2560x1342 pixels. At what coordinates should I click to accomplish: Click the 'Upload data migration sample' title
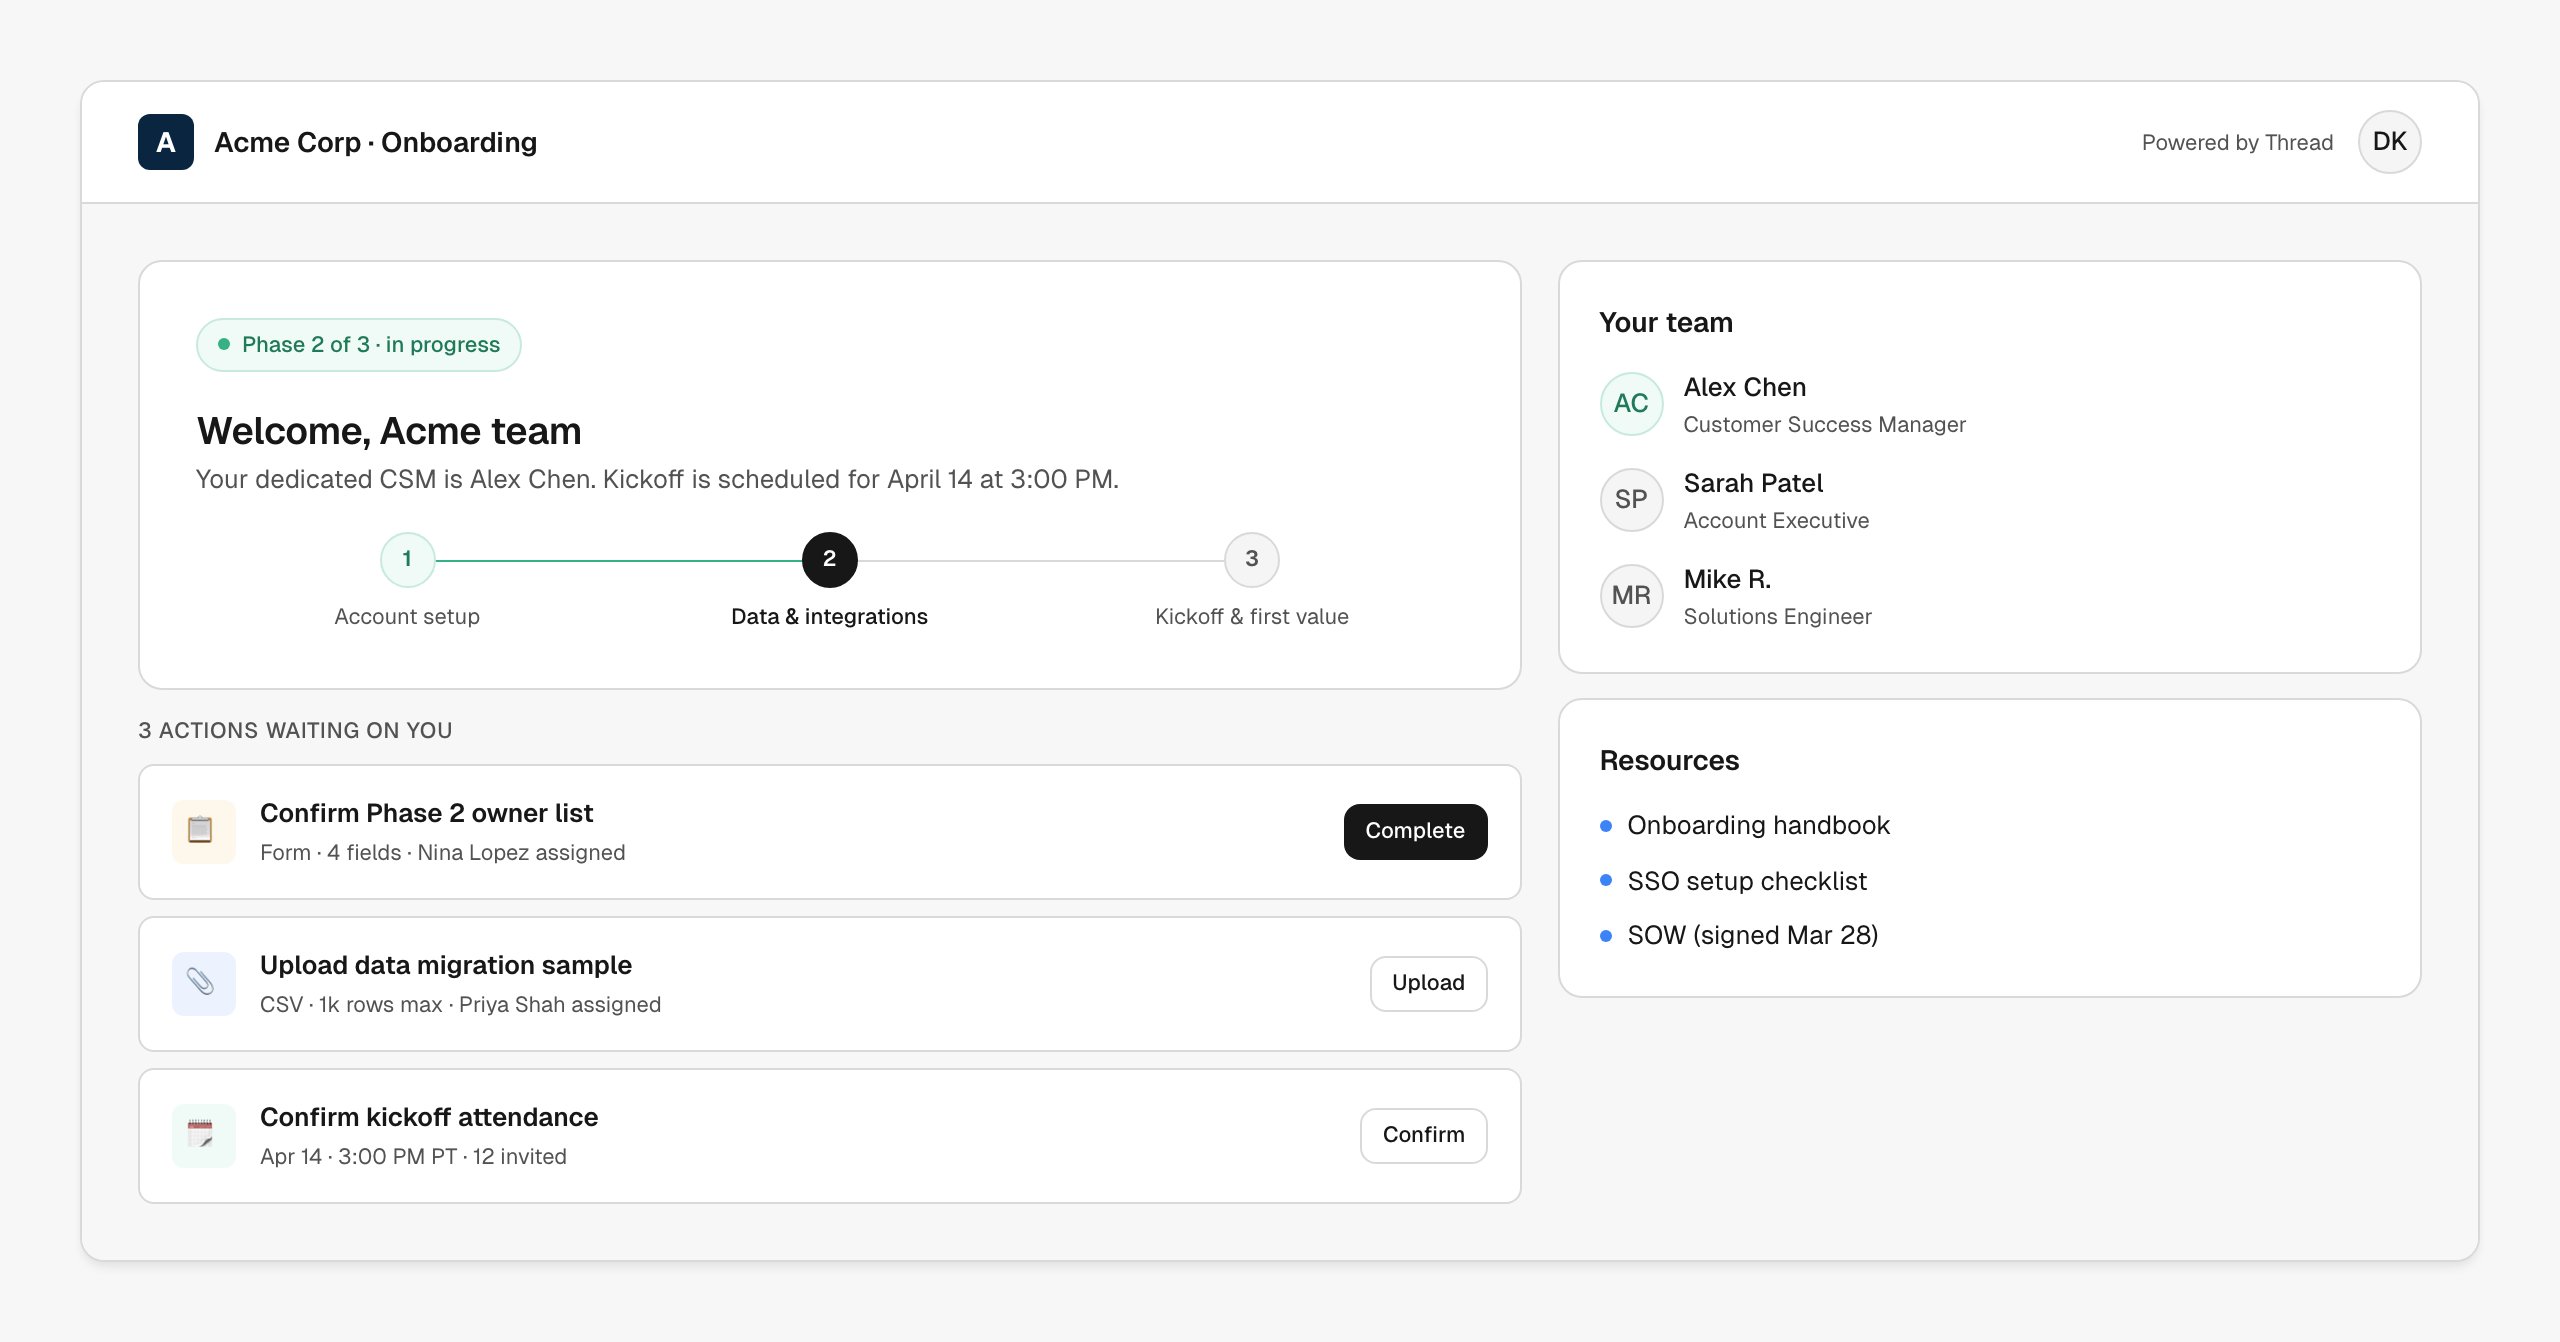tap(446, 965)
